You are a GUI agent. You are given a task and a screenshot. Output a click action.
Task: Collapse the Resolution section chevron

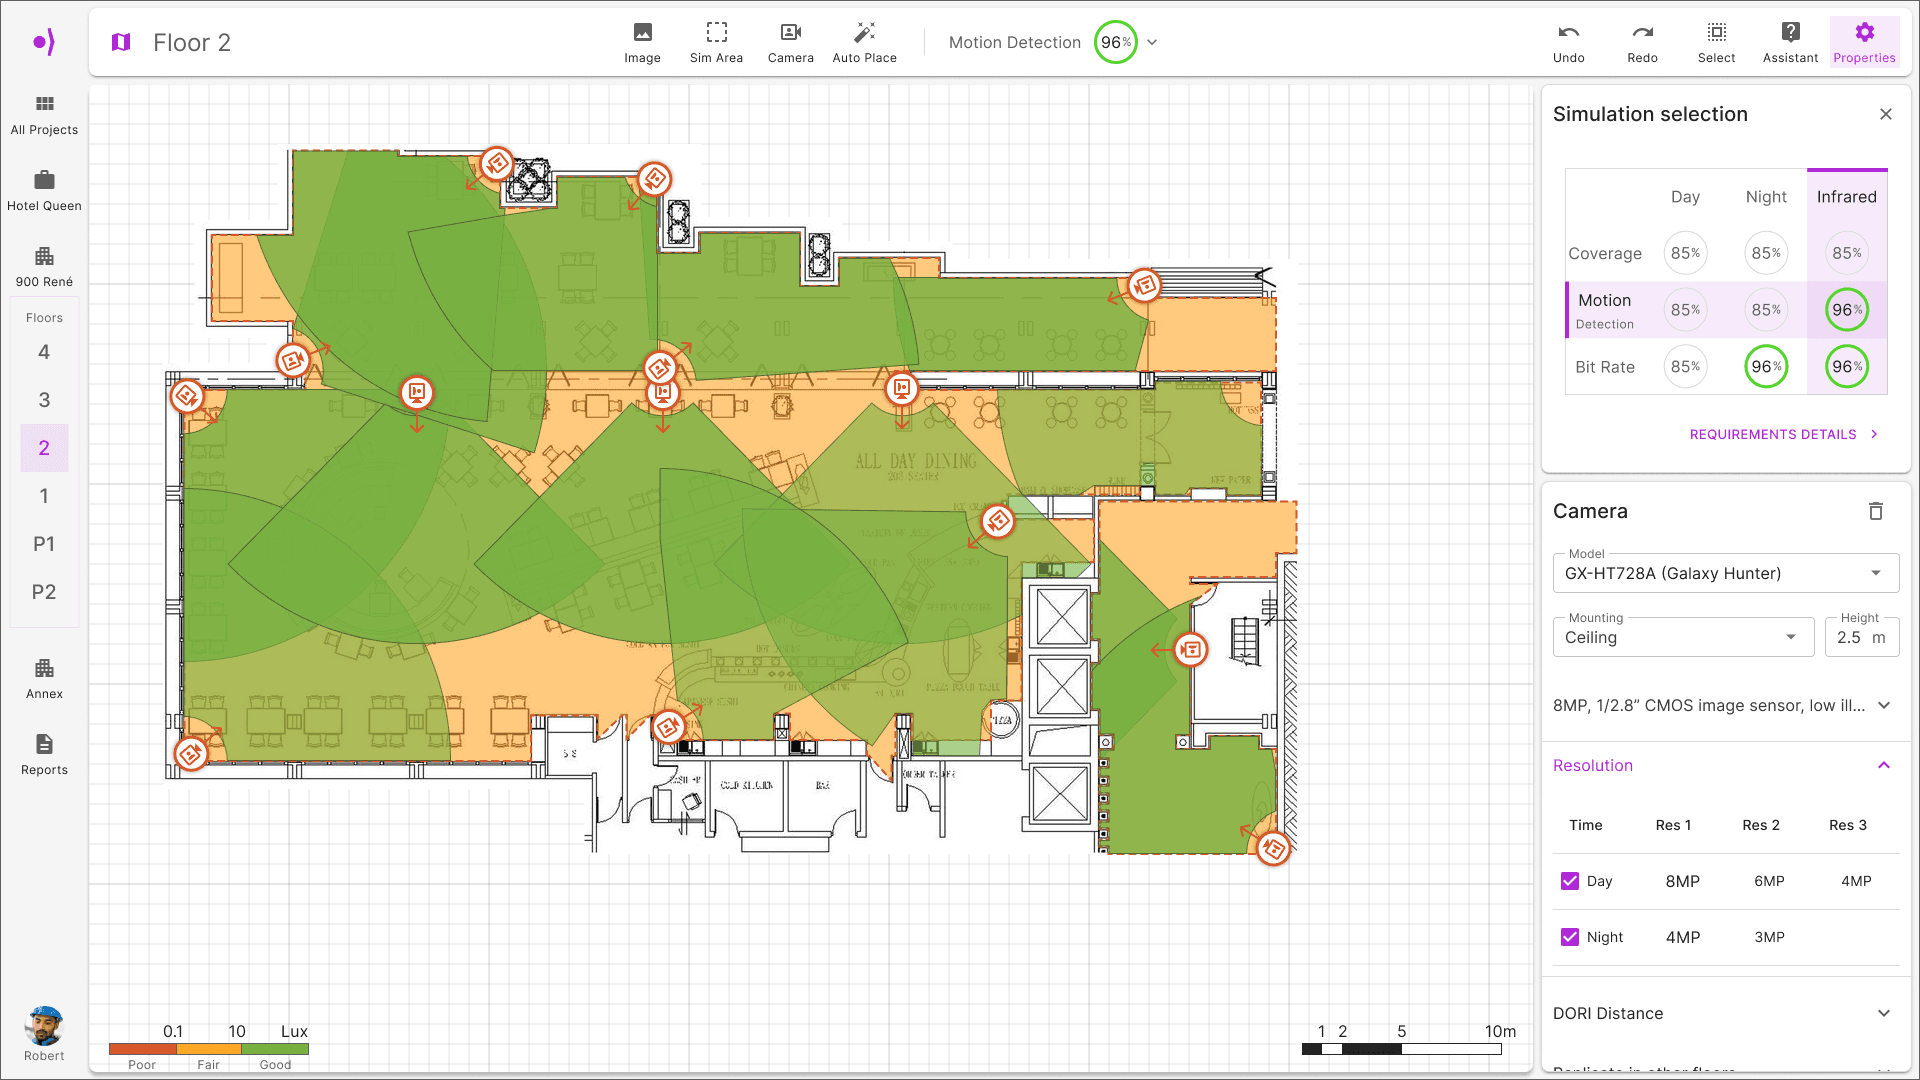click(x=1886, y=765)
